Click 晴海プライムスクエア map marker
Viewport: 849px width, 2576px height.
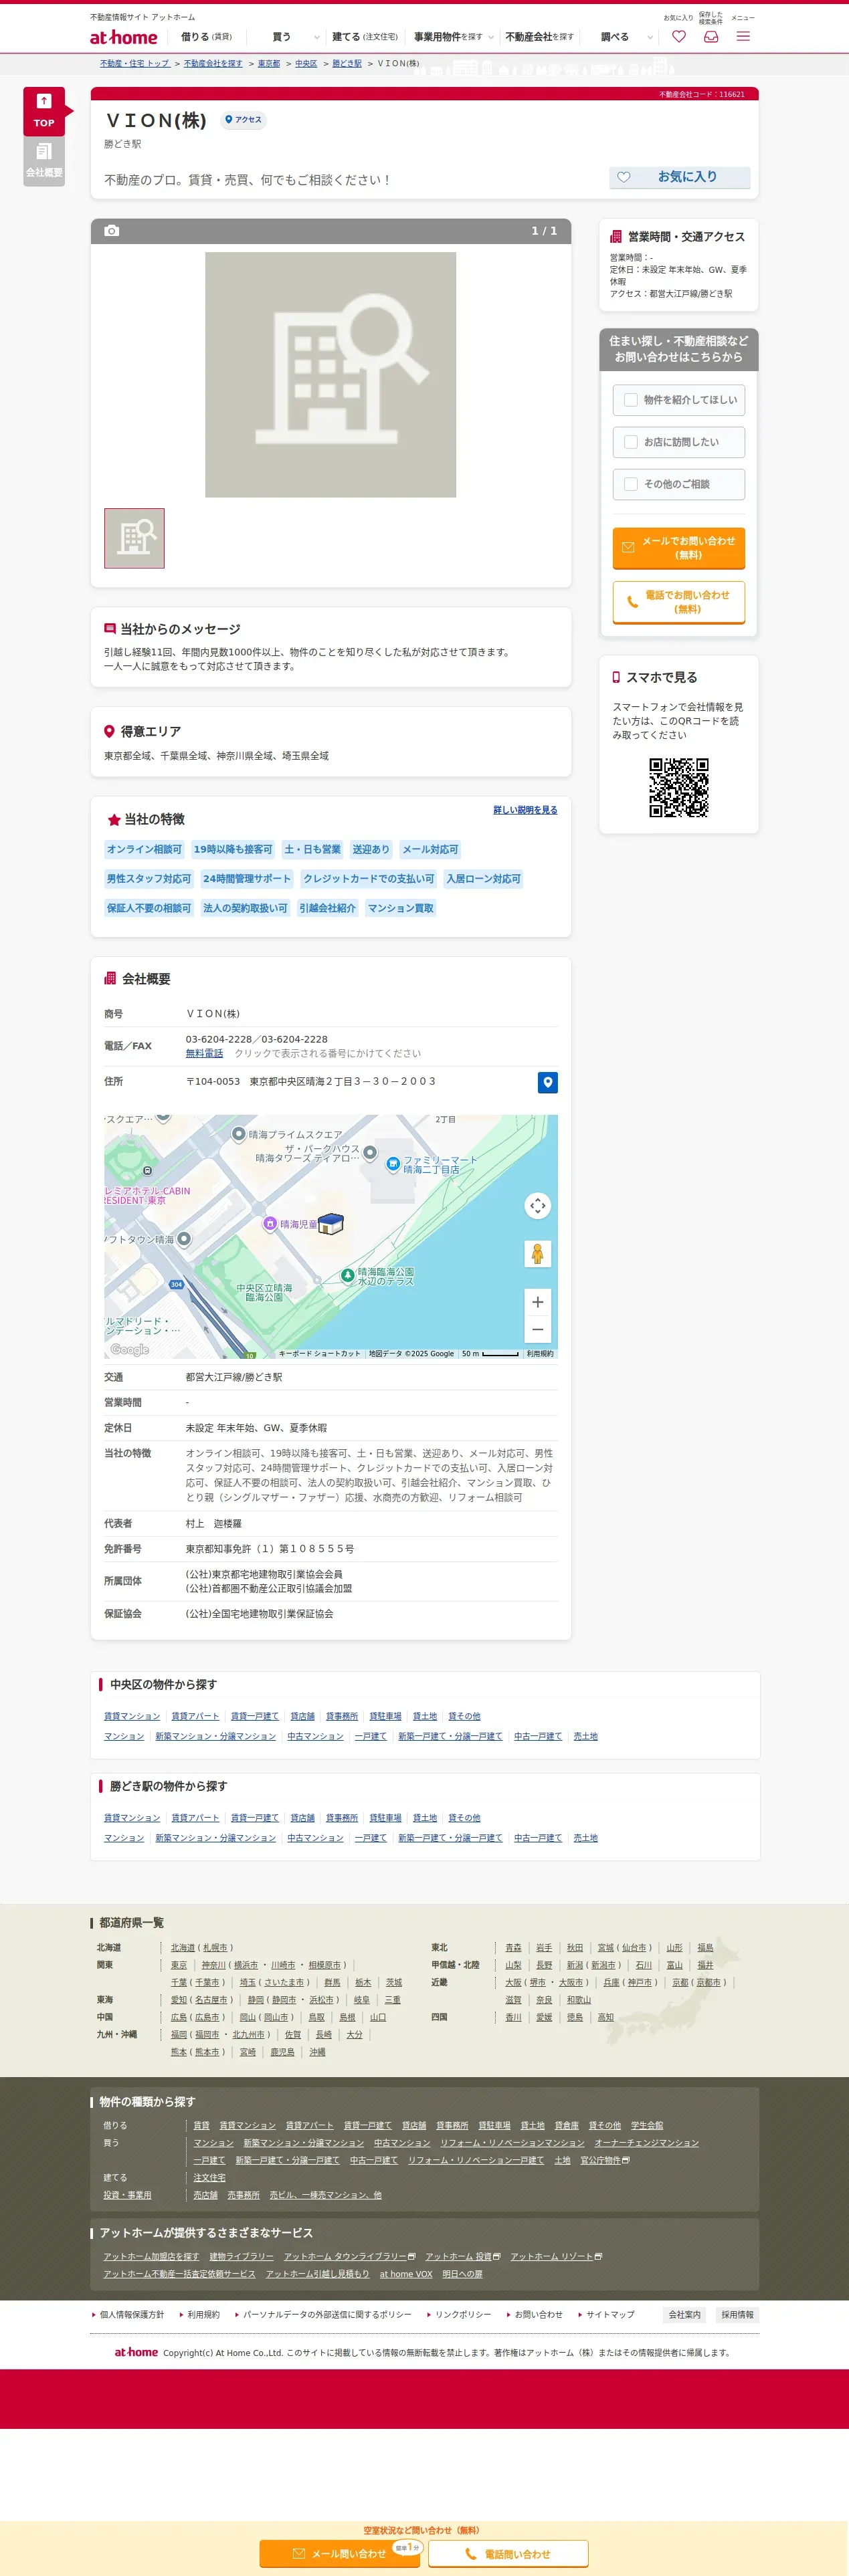pyautogui.click(x=239, y=1134)
